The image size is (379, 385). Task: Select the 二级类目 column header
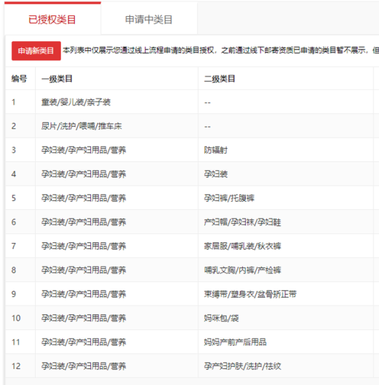(219, 79)
